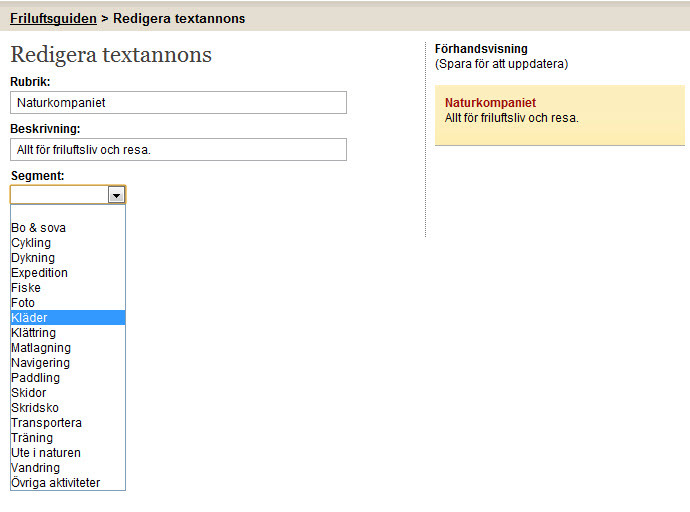The height and width of the screenshot is (512, 690).
Task: Click the large "Redigera textannons" page heading
Action: [x=111, y=55]
